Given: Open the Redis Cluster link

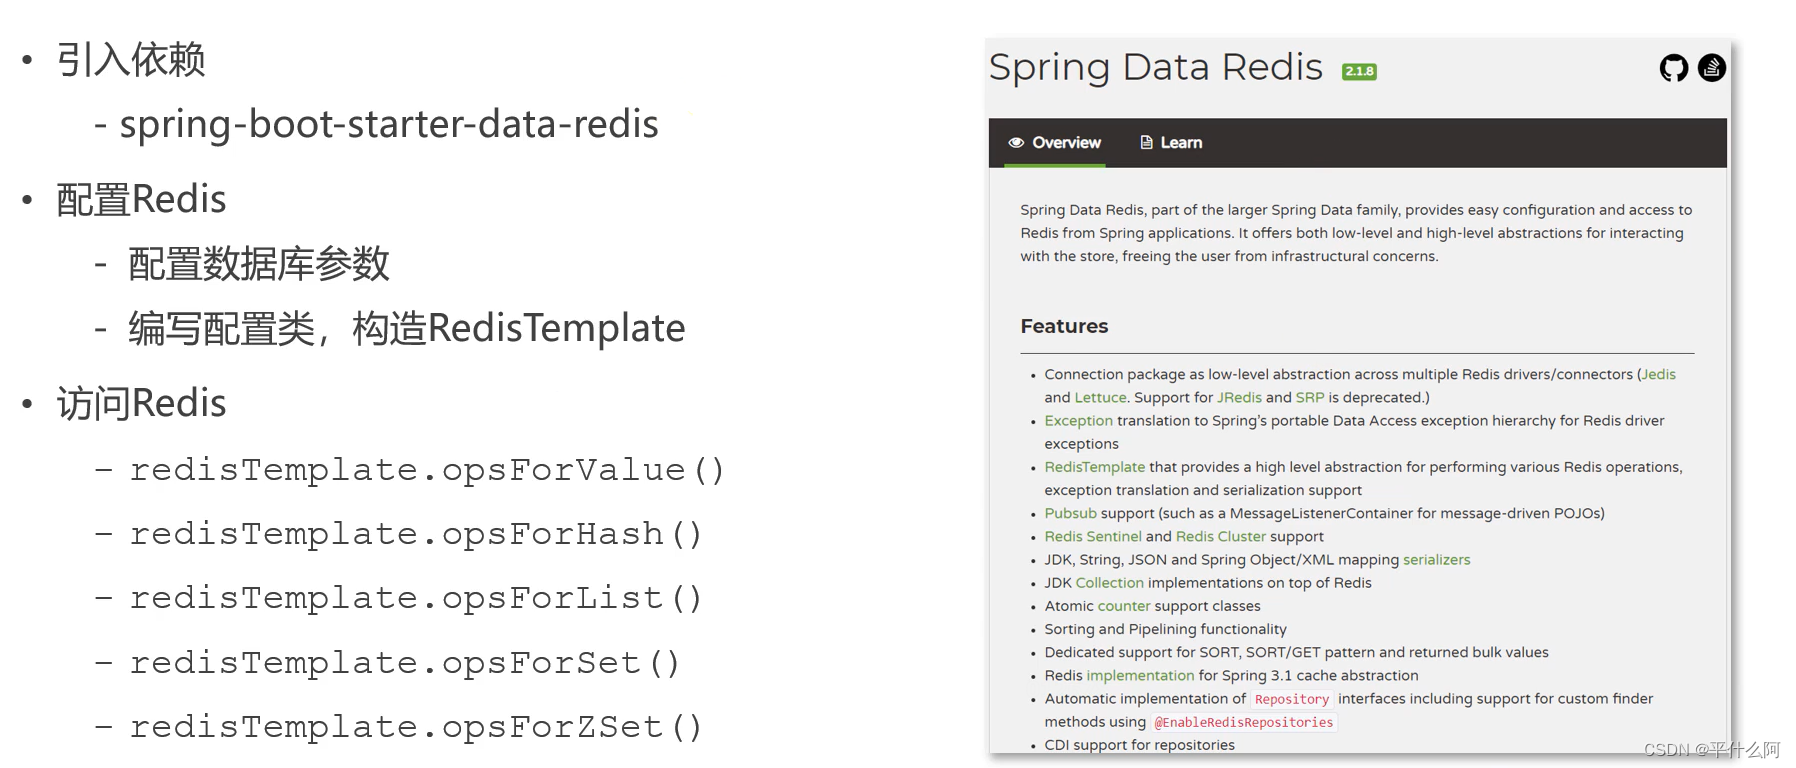Looking at the screenshot, I should (1221, 536).
